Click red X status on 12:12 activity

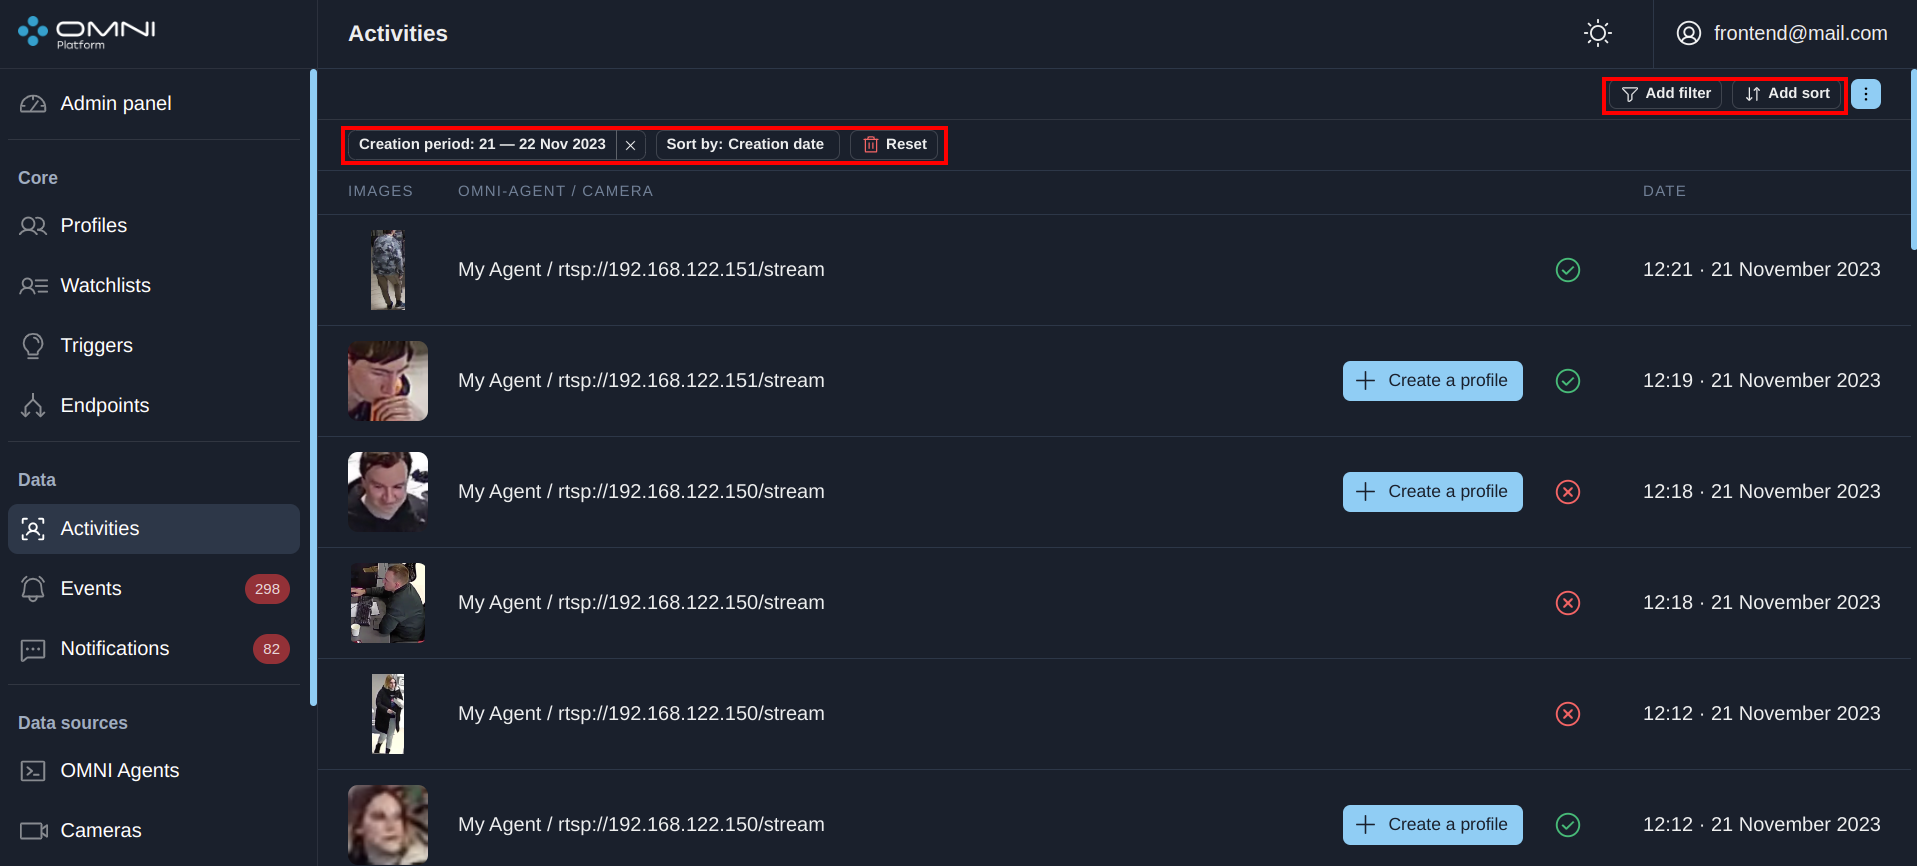pos(1568,714)
